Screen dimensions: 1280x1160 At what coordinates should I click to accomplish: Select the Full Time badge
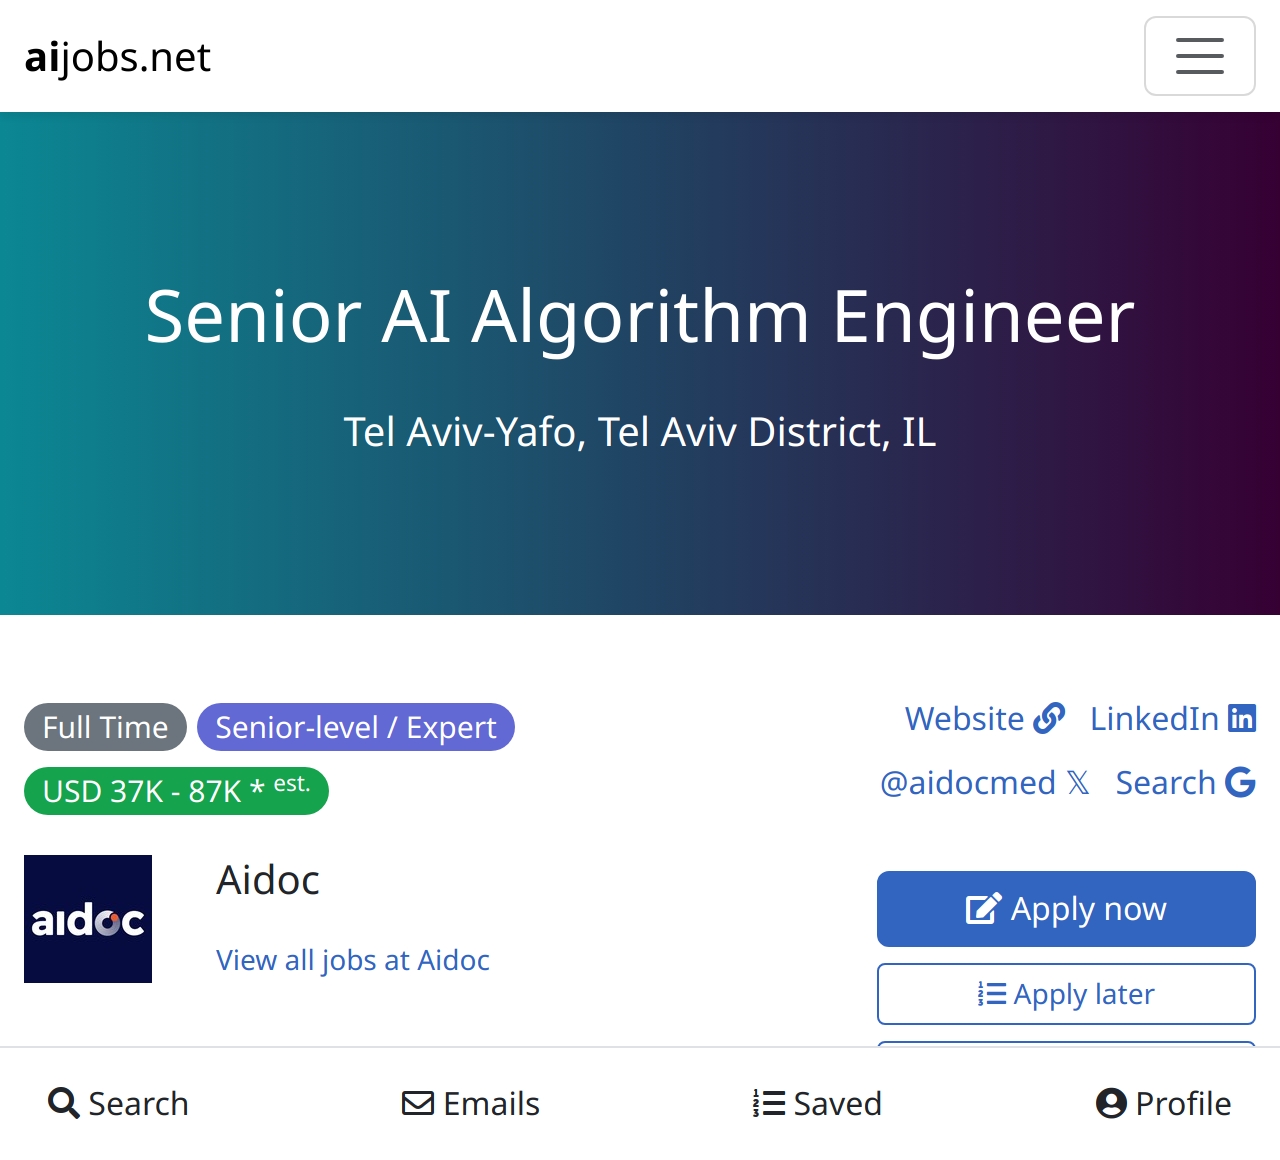105,727
